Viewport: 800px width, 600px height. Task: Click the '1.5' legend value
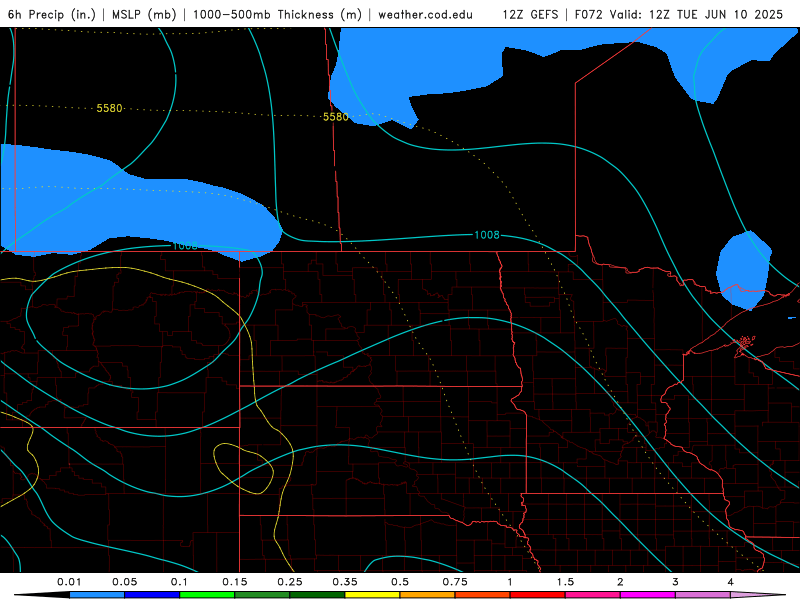coord(565,582)
